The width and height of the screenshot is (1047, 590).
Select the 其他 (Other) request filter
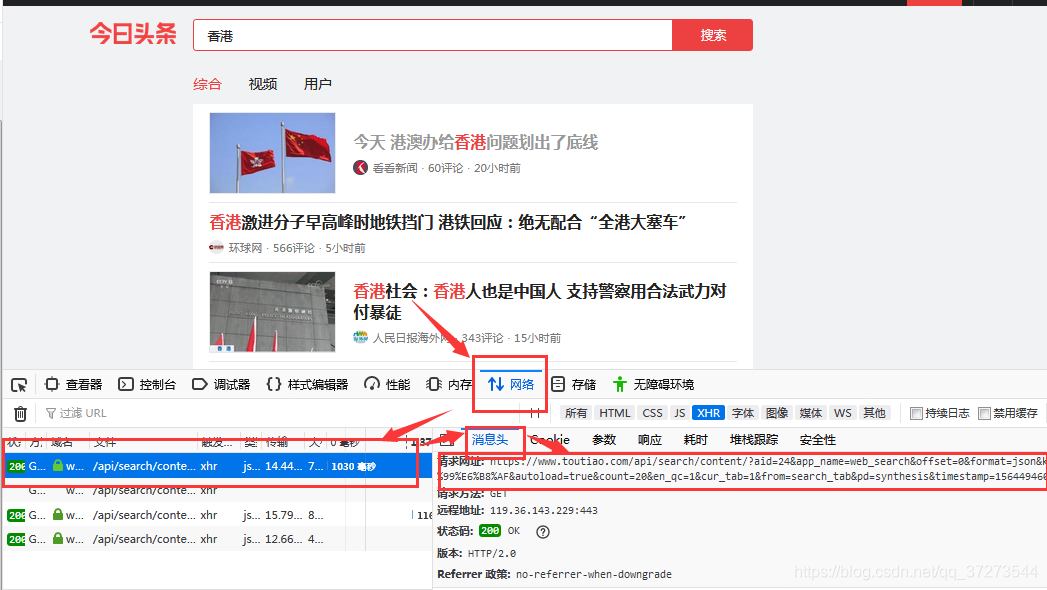[874, 413]
